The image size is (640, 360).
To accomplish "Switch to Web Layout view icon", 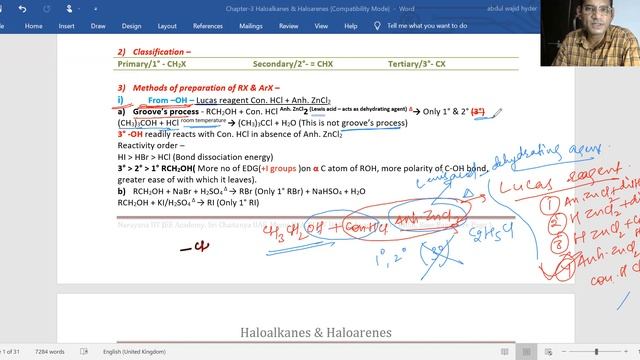I will point(548,351).
